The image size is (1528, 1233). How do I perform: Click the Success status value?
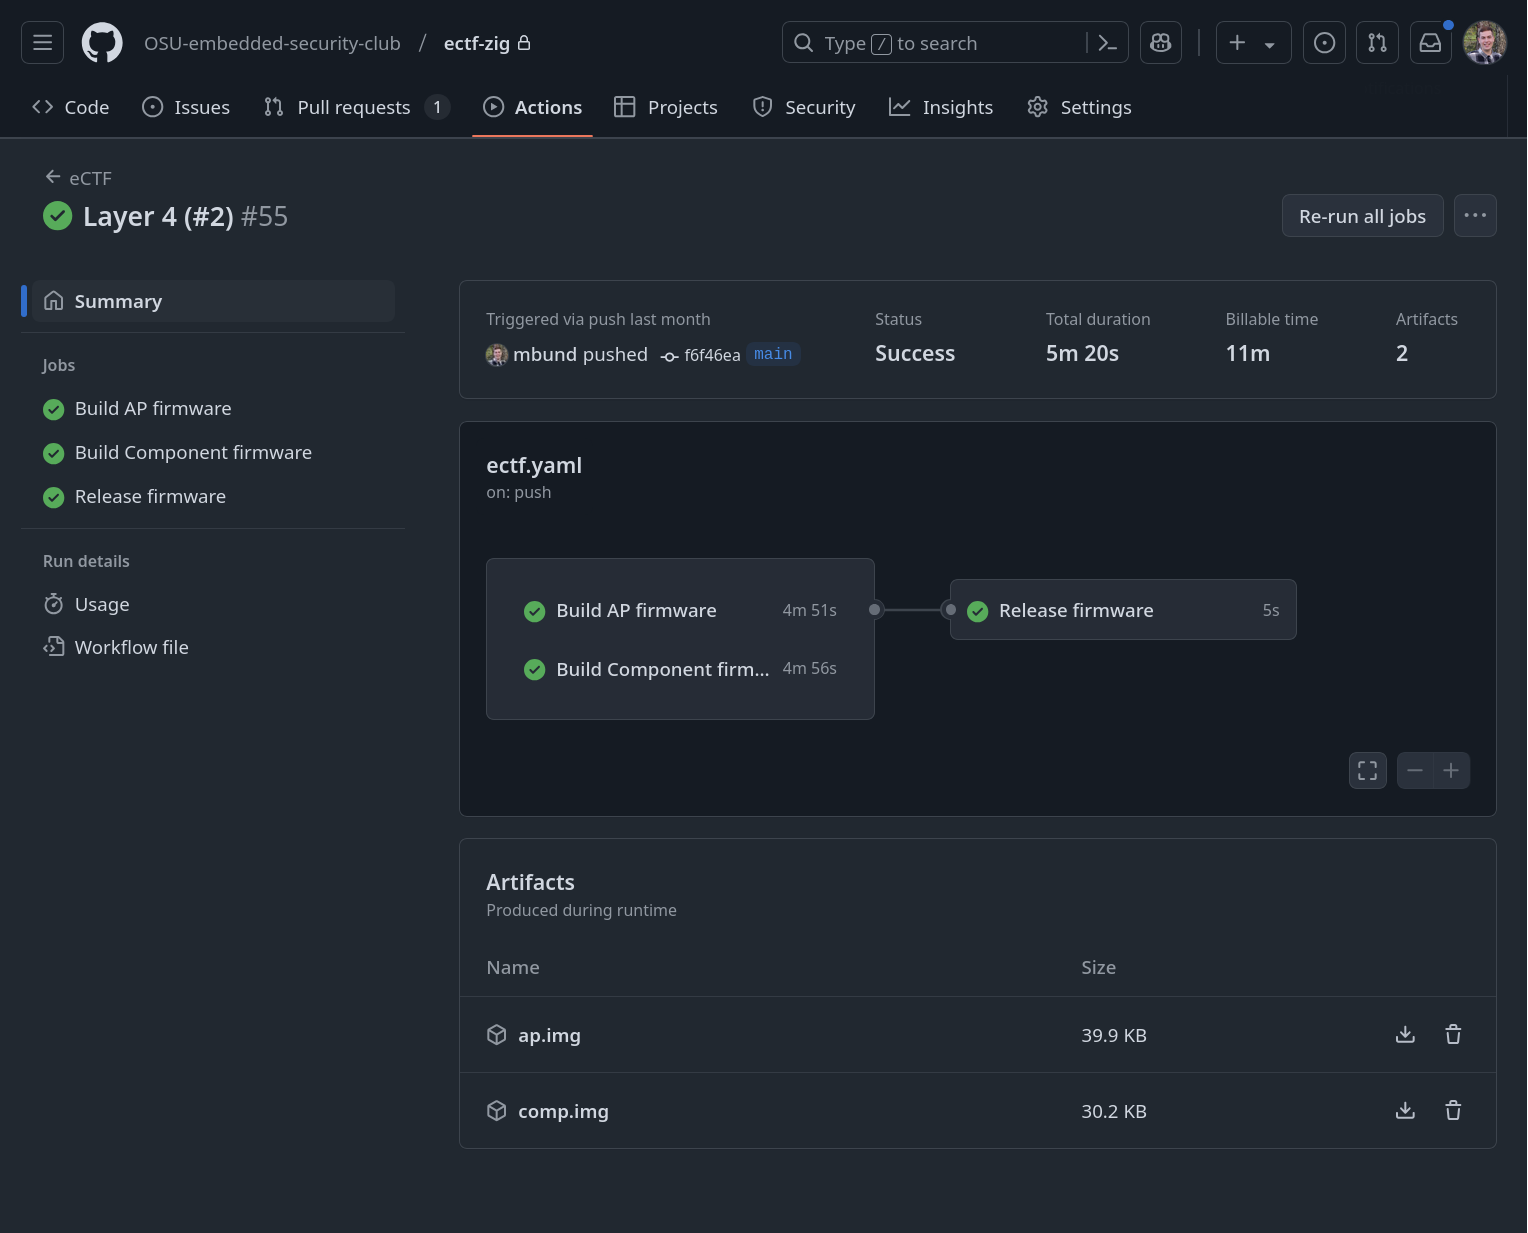915,353
